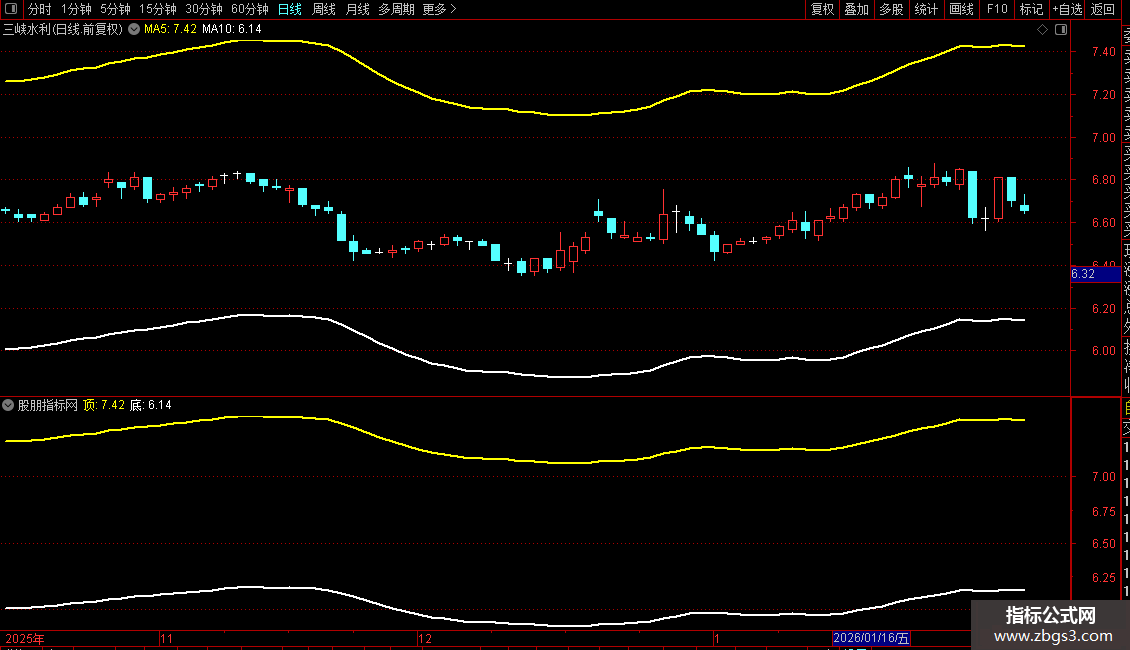Click the 底: 6.14 indicator value
This screenshot has height=650, width=1130.
(x=151, y=405)
